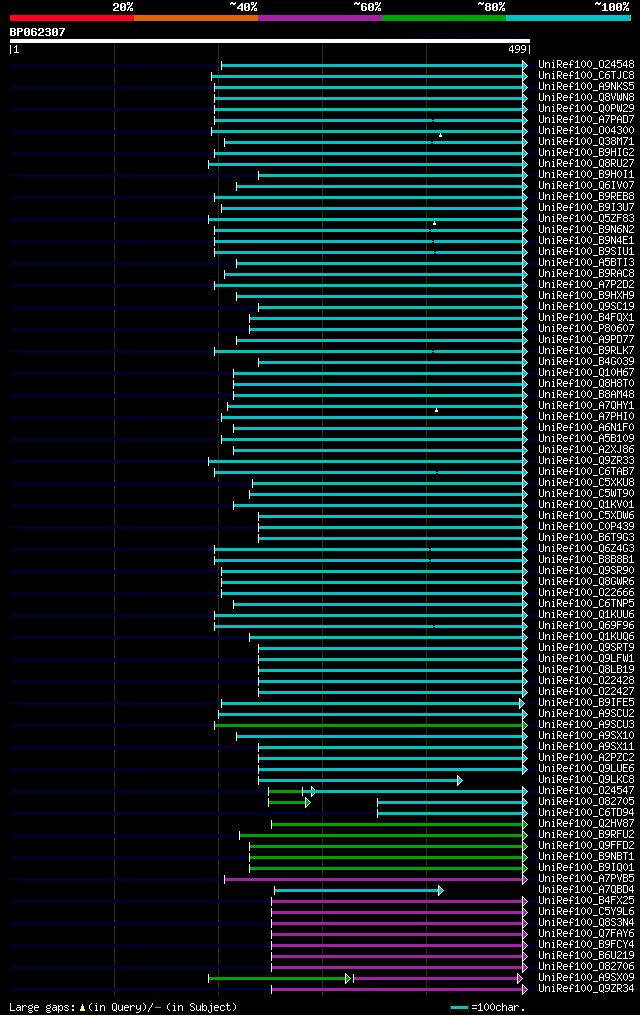This screenshot has width=640, height=1015.
Task: Select the UniRef100_A7PAD7 label
Action: [586, 119]
